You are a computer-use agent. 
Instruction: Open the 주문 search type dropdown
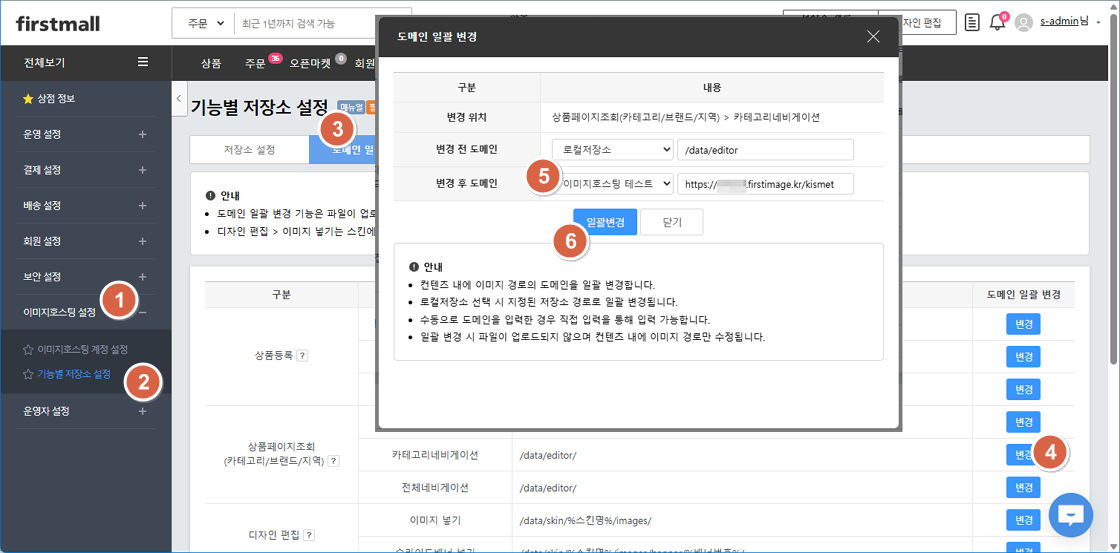click(205, 24)
